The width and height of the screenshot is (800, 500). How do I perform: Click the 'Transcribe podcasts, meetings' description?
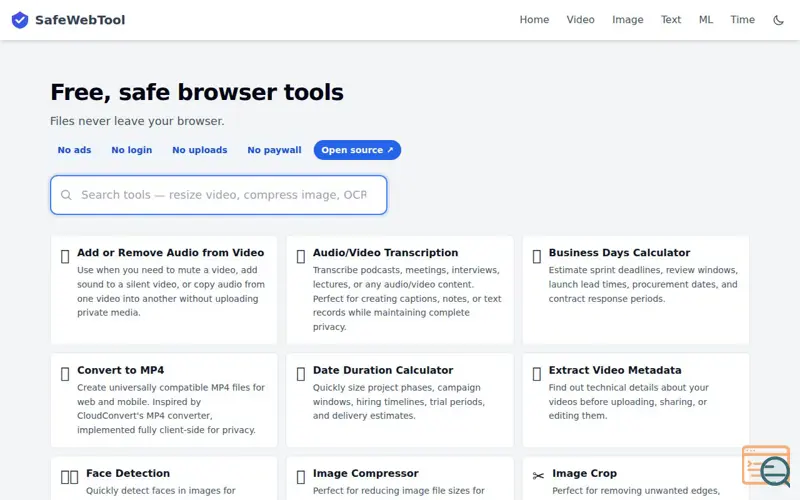407,298
